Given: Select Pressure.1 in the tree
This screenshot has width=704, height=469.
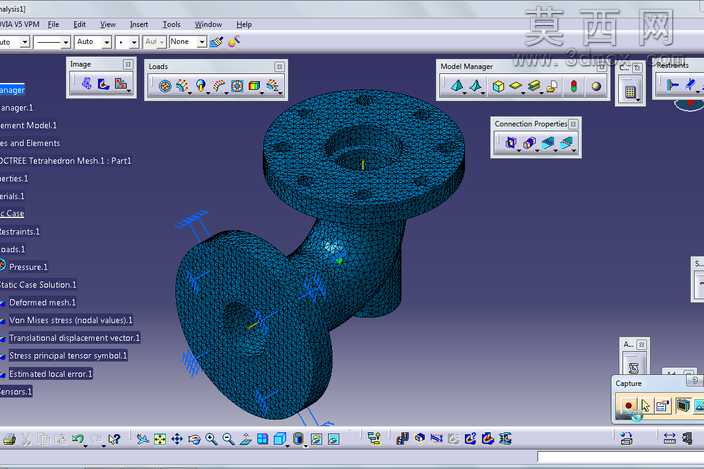Looking at the screenshot, I should (28, 267).
